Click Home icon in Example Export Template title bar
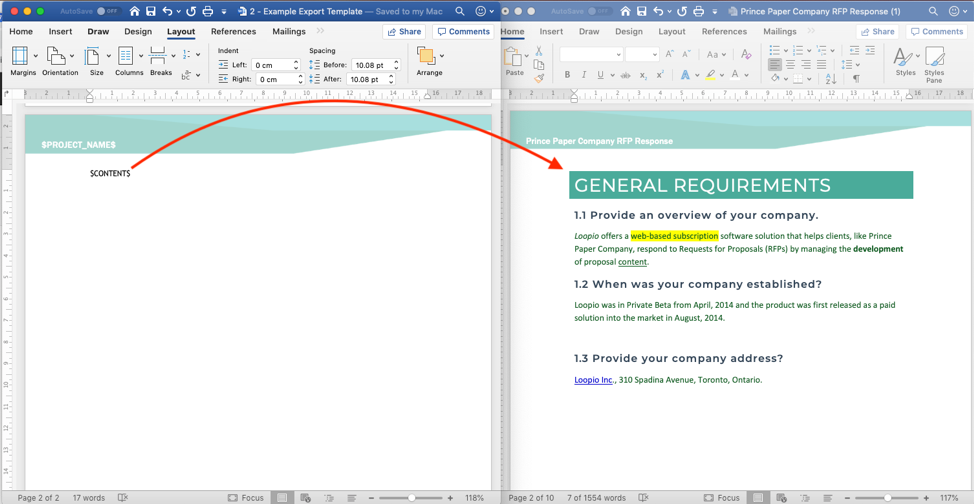Viewport: 974px width, 504px height. 135,11
